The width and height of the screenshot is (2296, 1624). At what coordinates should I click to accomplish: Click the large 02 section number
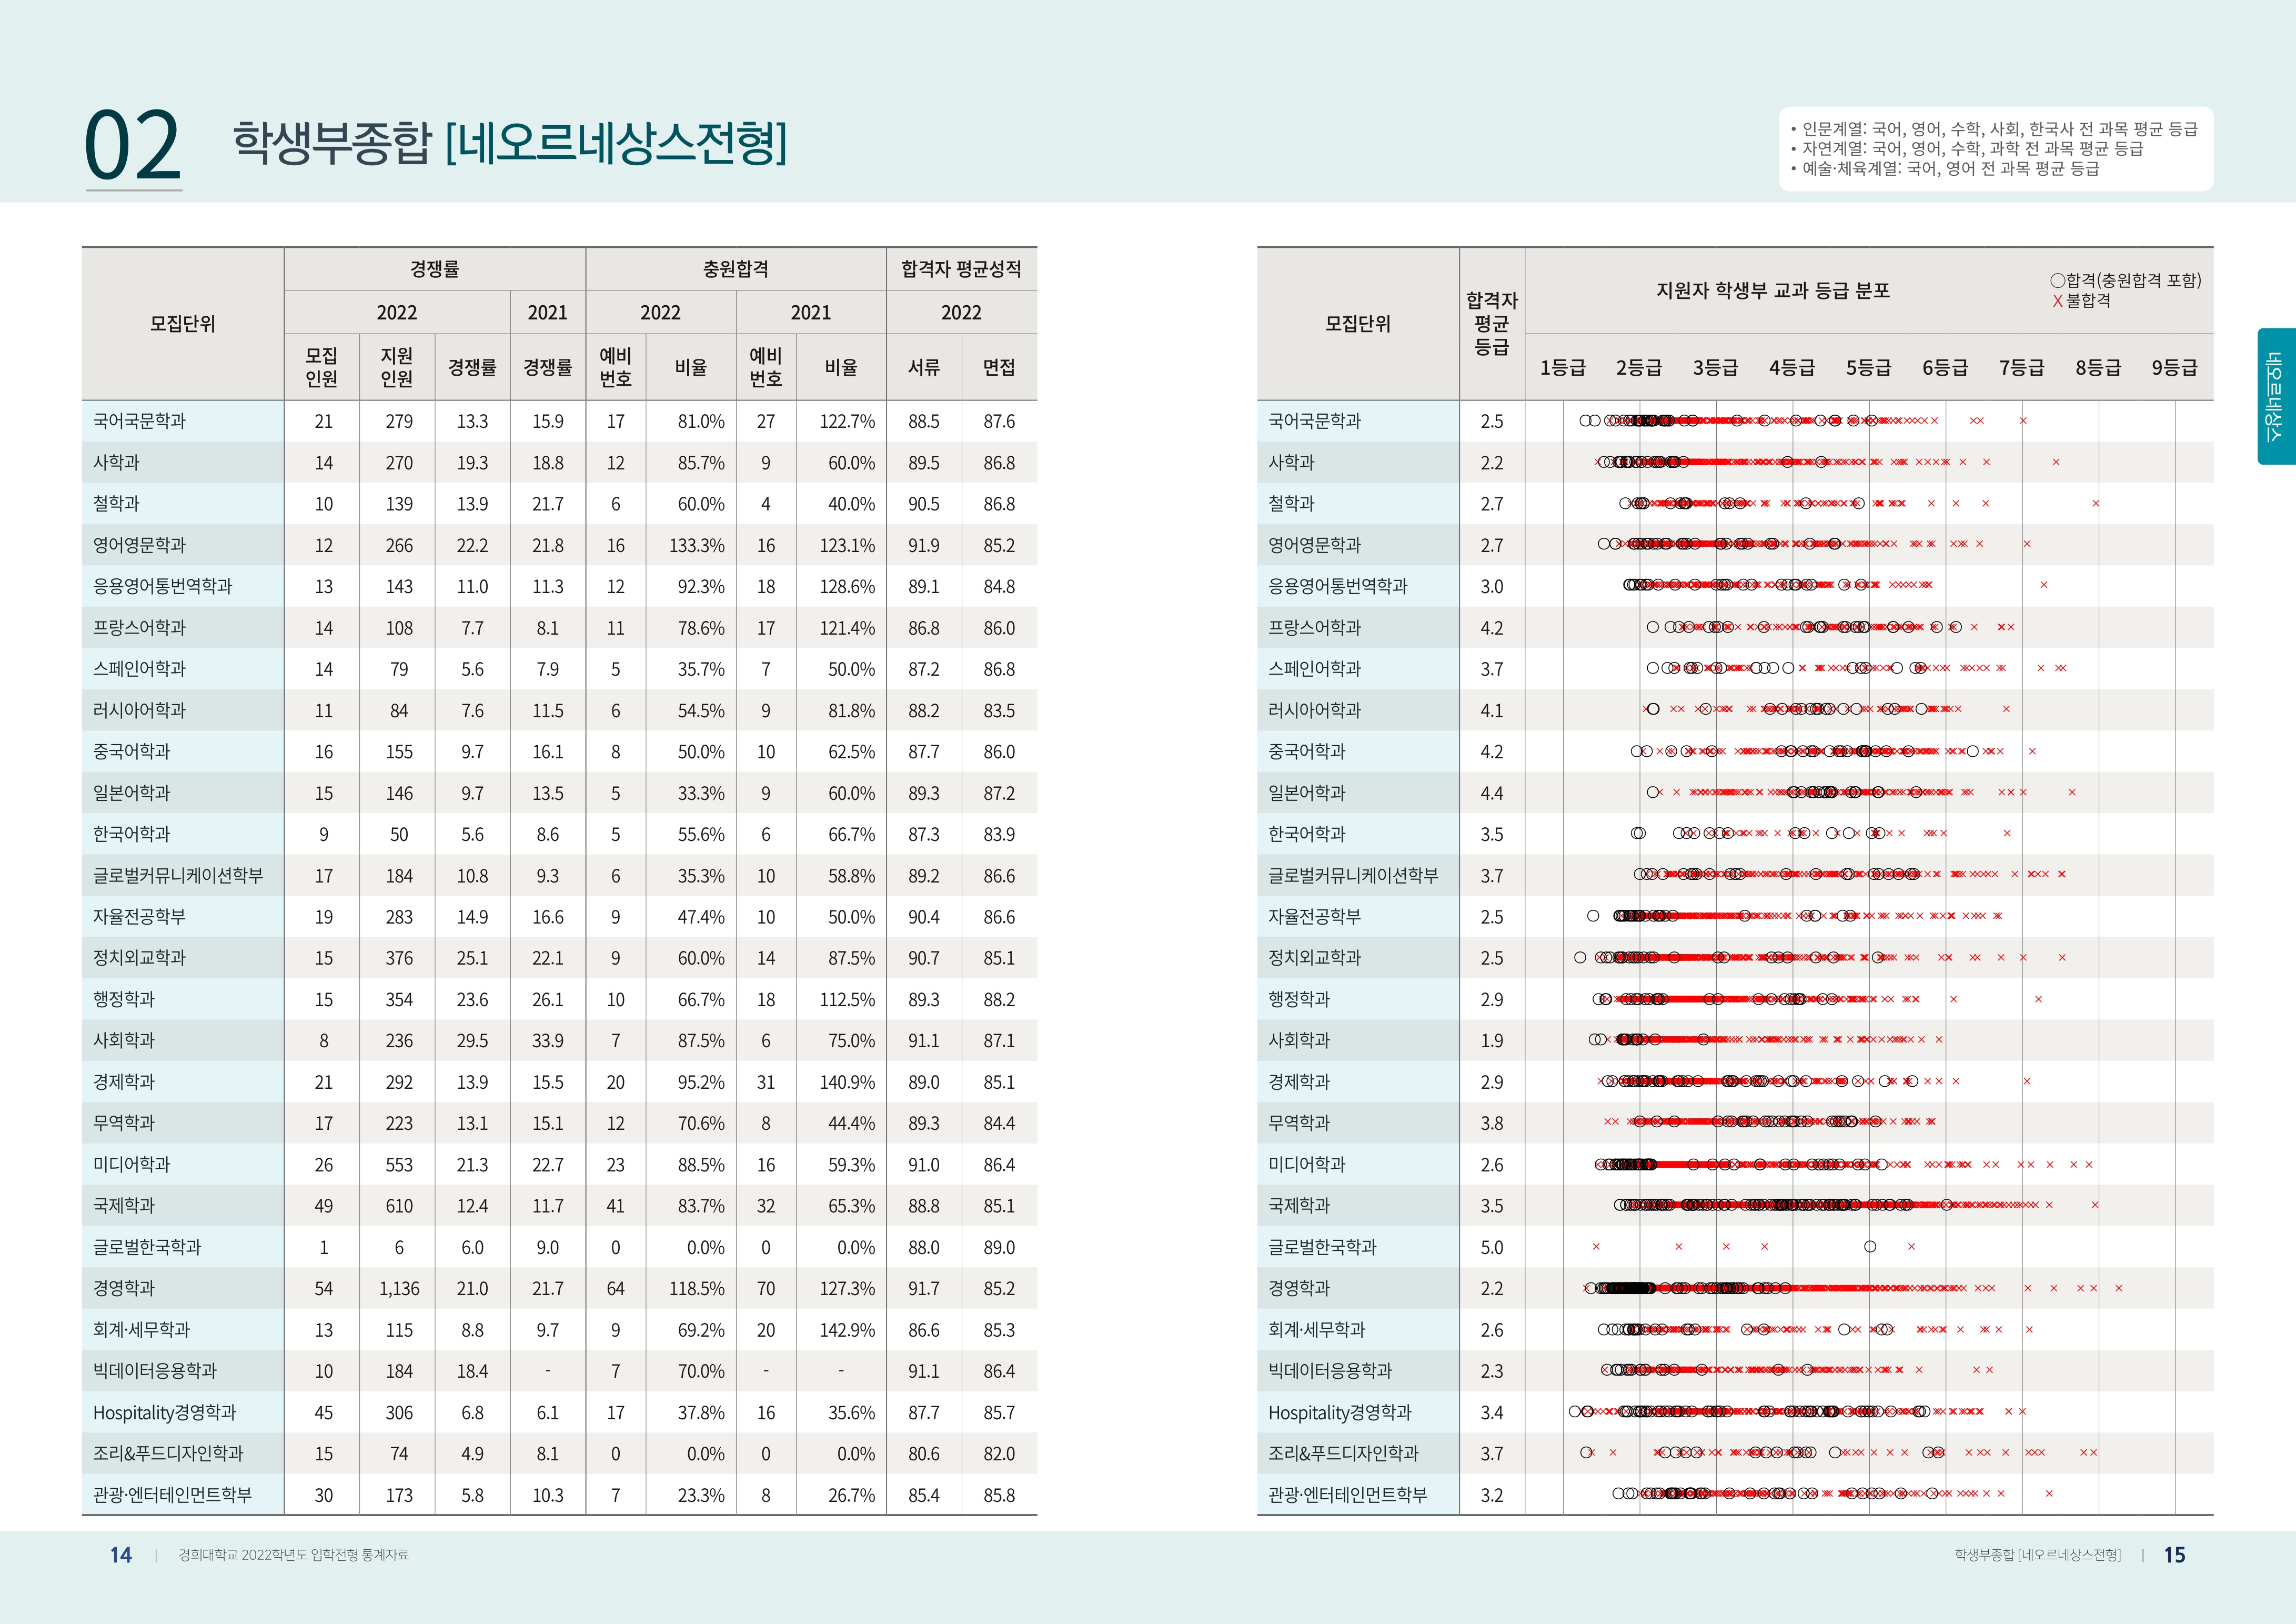132,146
